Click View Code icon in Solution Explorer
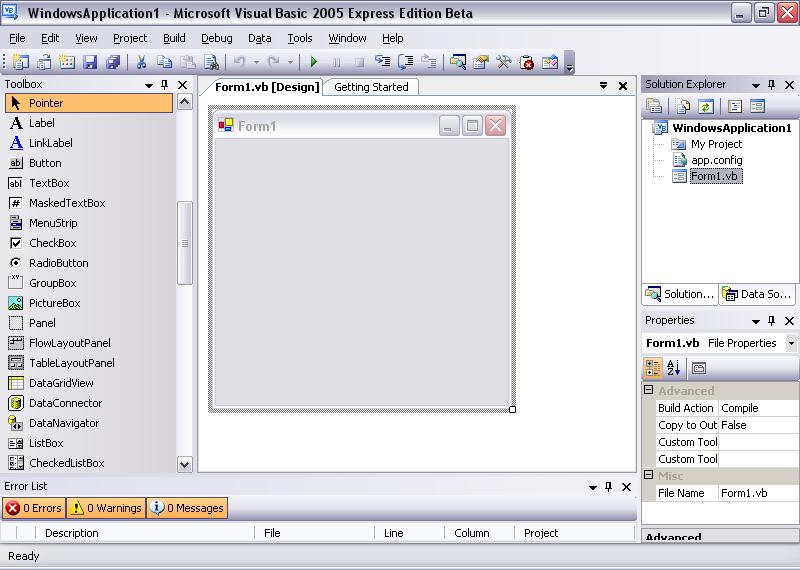This screenshot has height=570, width=800. tap(735, 106)
